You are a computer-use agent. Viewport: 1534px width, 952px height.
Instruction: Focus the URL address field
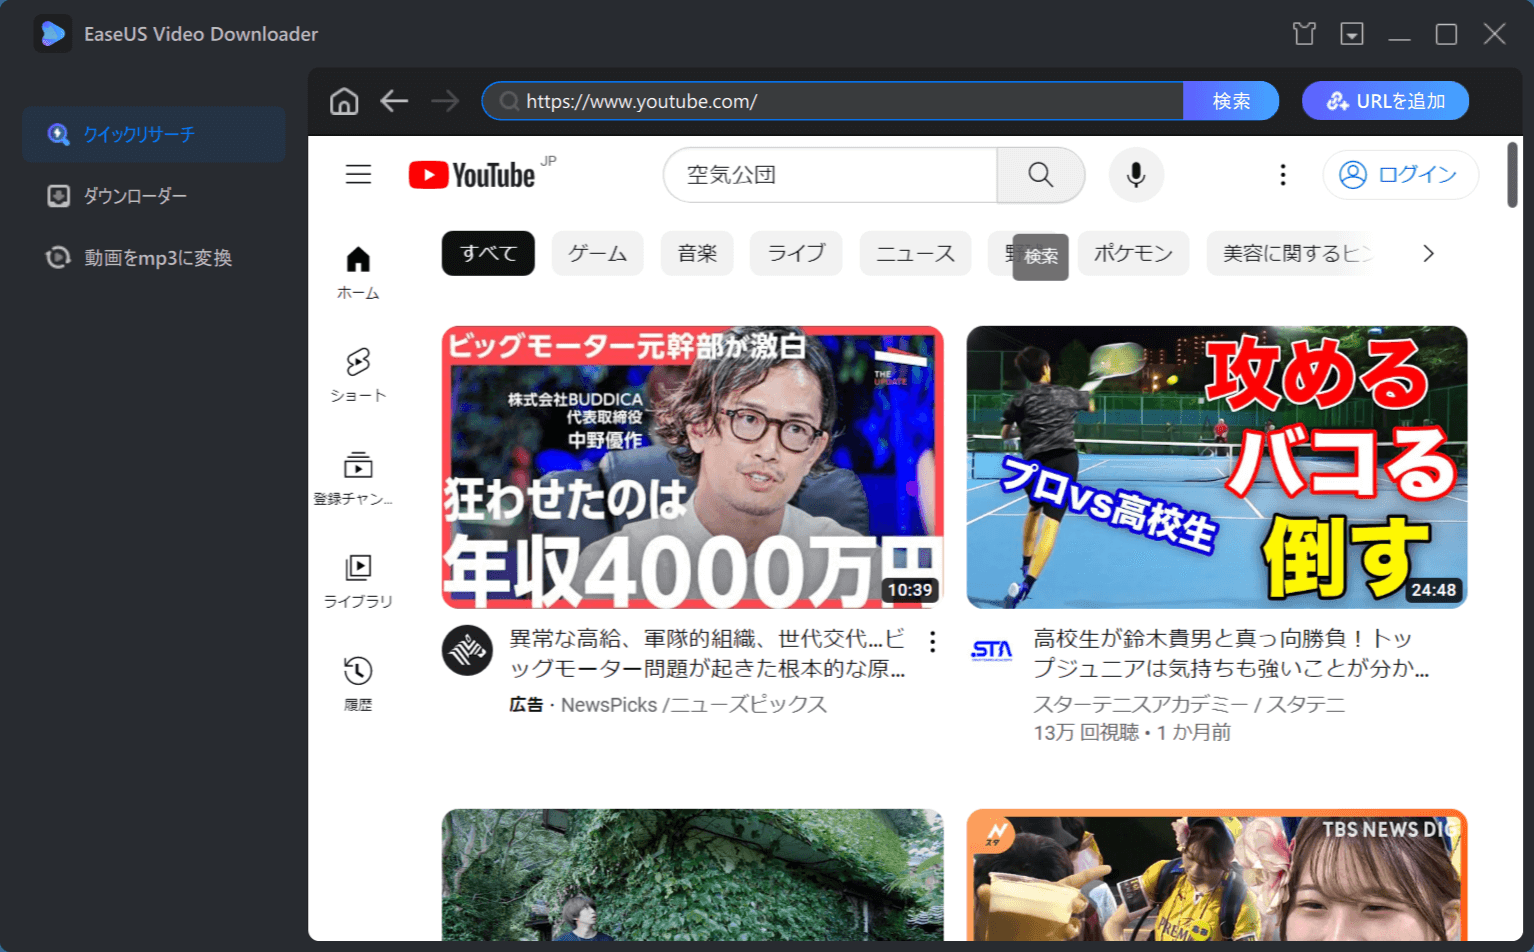833,101
